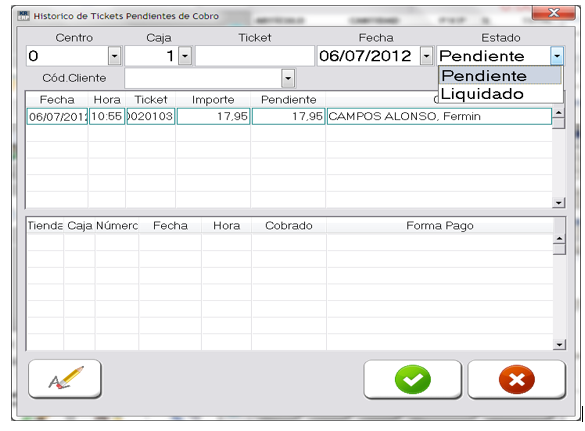Image resolution: width=585 pixels, height=431 pixels.
Task: Cancel with the red X button
Action: [x=517, y=379]
